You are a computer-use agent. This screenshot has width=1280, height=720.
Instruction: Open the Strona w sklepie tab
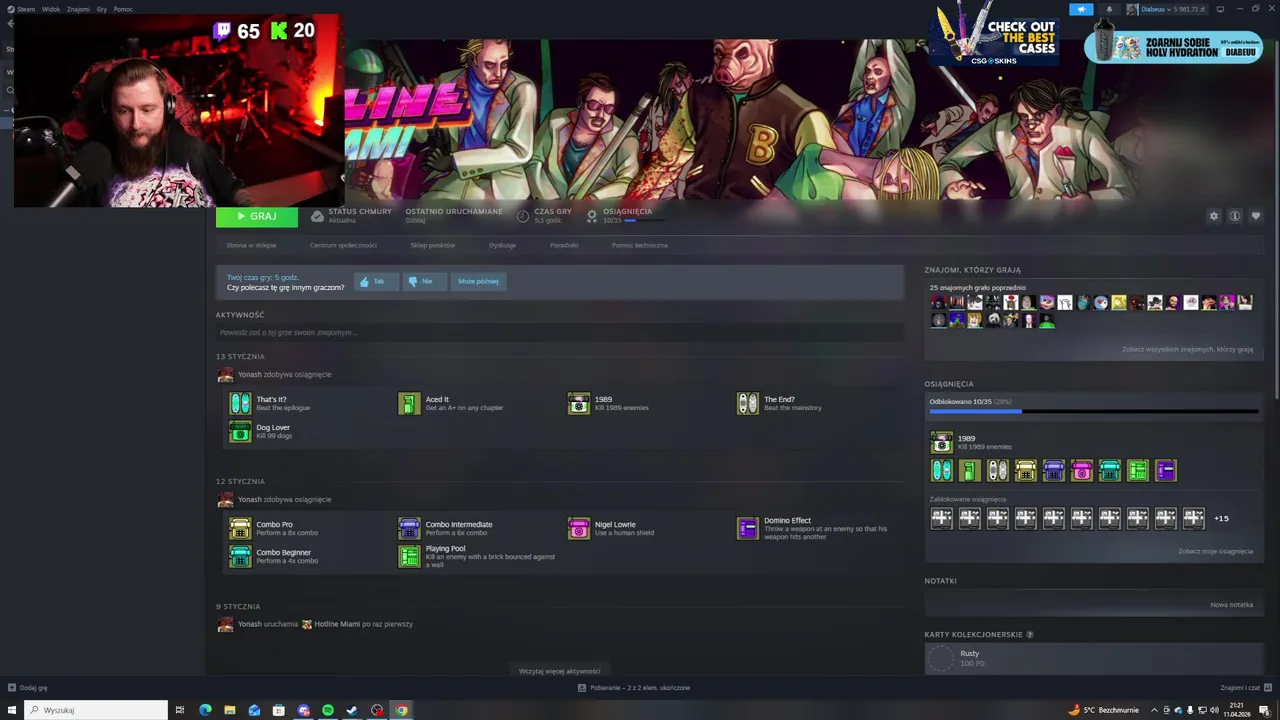click(251, 245)
